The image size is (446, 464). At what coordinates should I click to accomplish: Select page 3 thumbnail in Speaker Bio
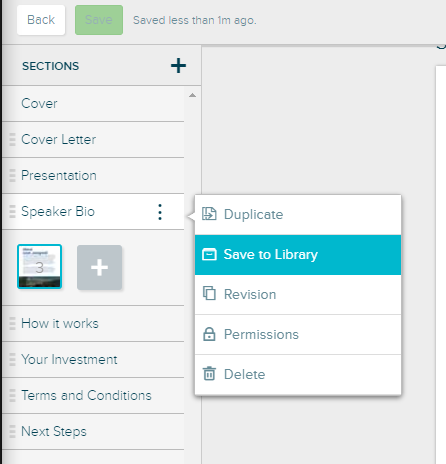[x=40, y=266]
